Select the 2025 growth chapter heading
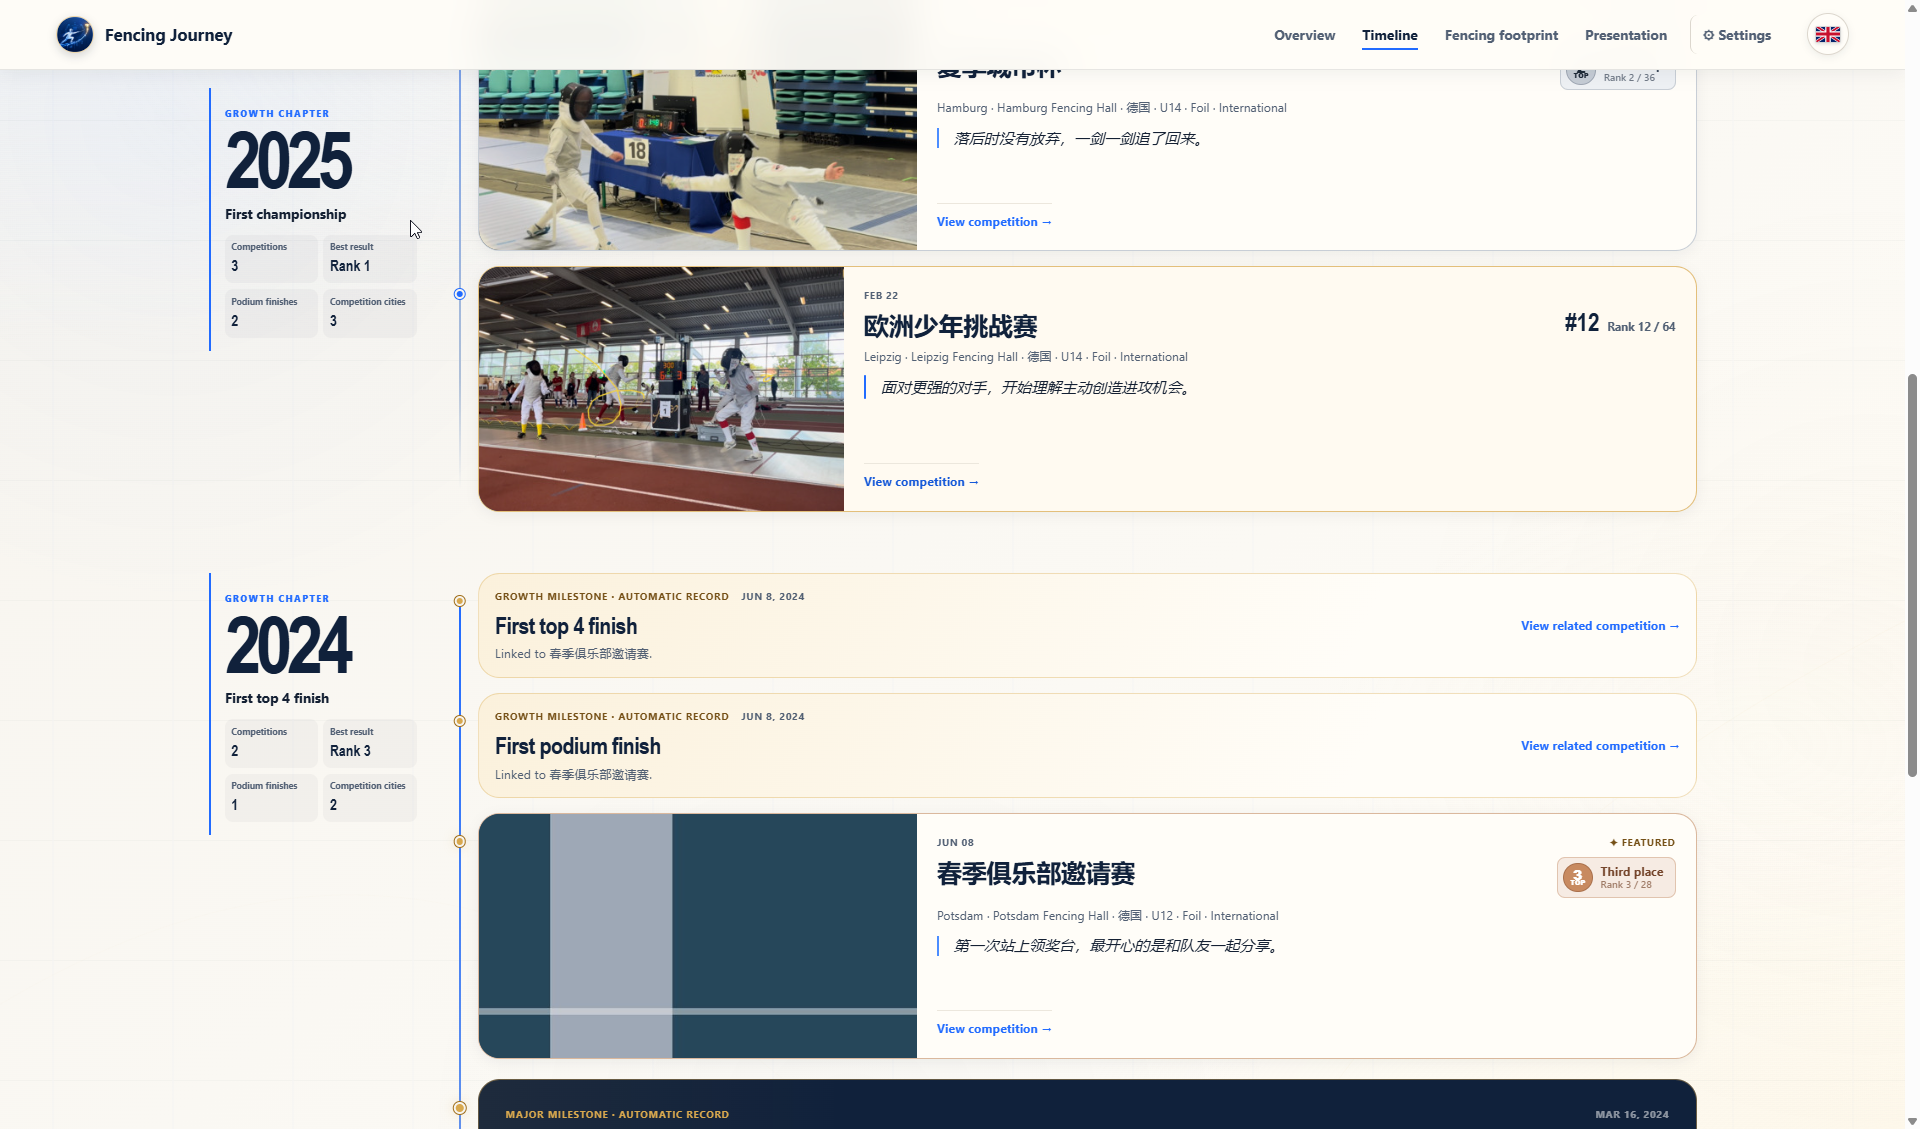This screenshot has width=1920, height=1129. [x=288, y=161]
